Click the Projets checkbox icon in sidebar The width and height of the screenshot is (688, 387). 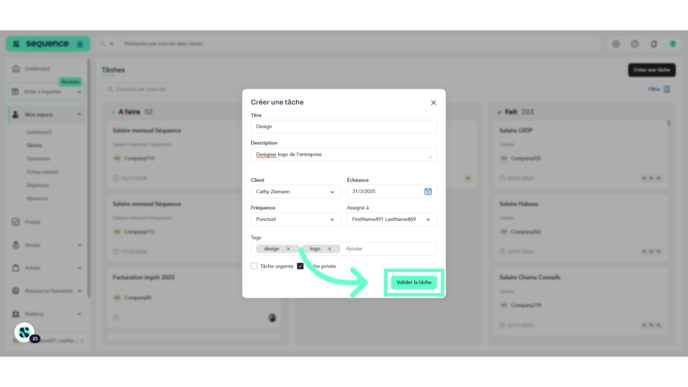16,222
